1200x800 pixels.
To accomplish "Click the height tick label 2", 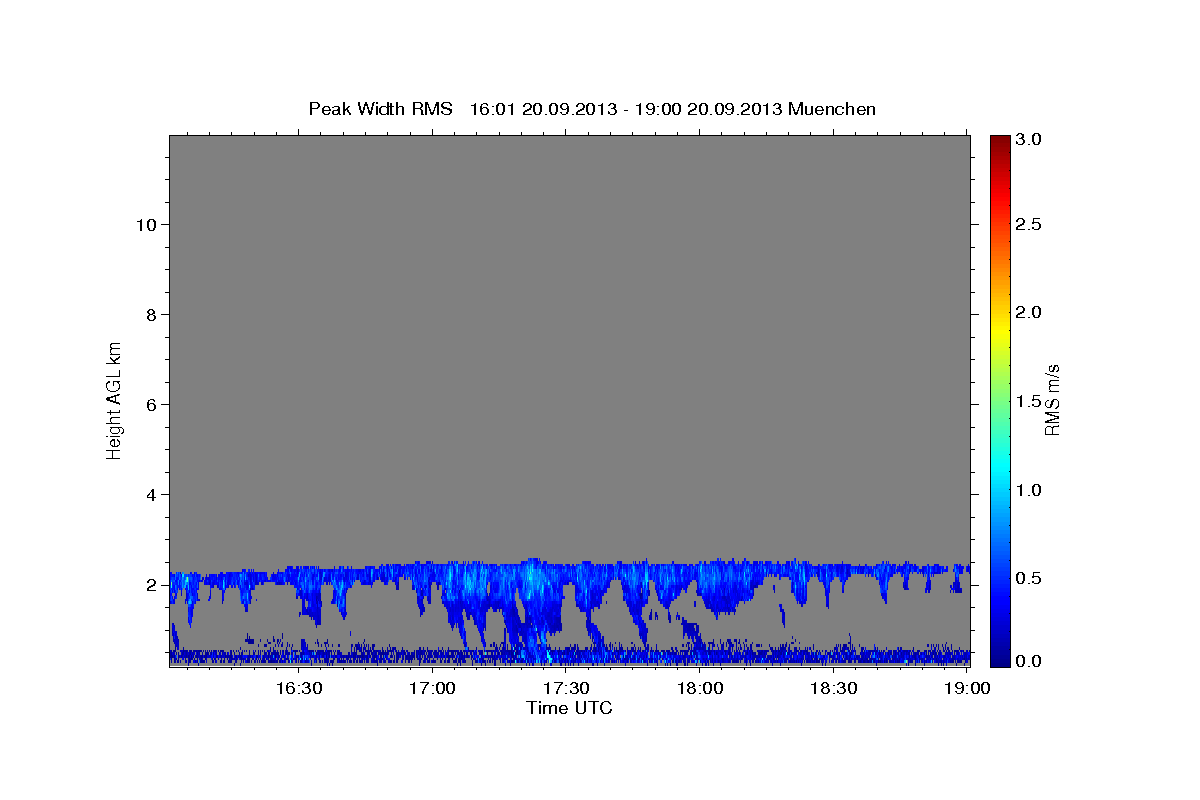I will (149, 584).
